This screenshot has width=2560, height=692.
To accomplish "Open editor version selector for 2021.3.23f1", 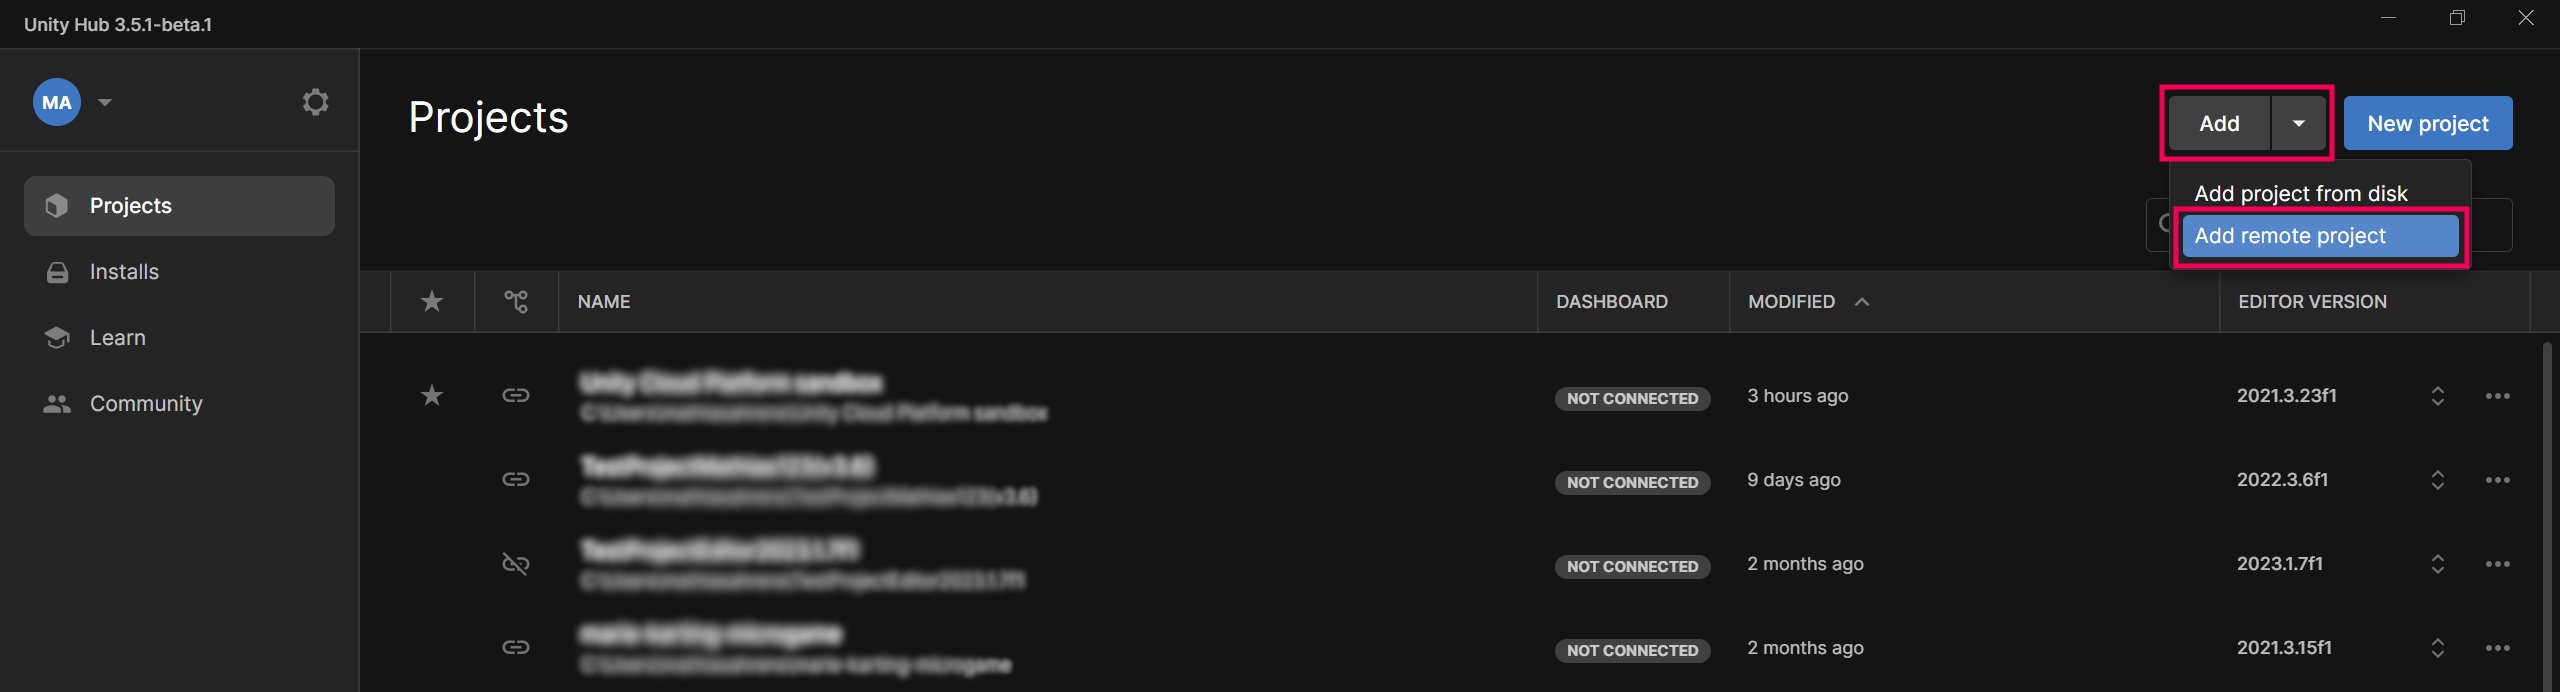I will [2437, 396].
